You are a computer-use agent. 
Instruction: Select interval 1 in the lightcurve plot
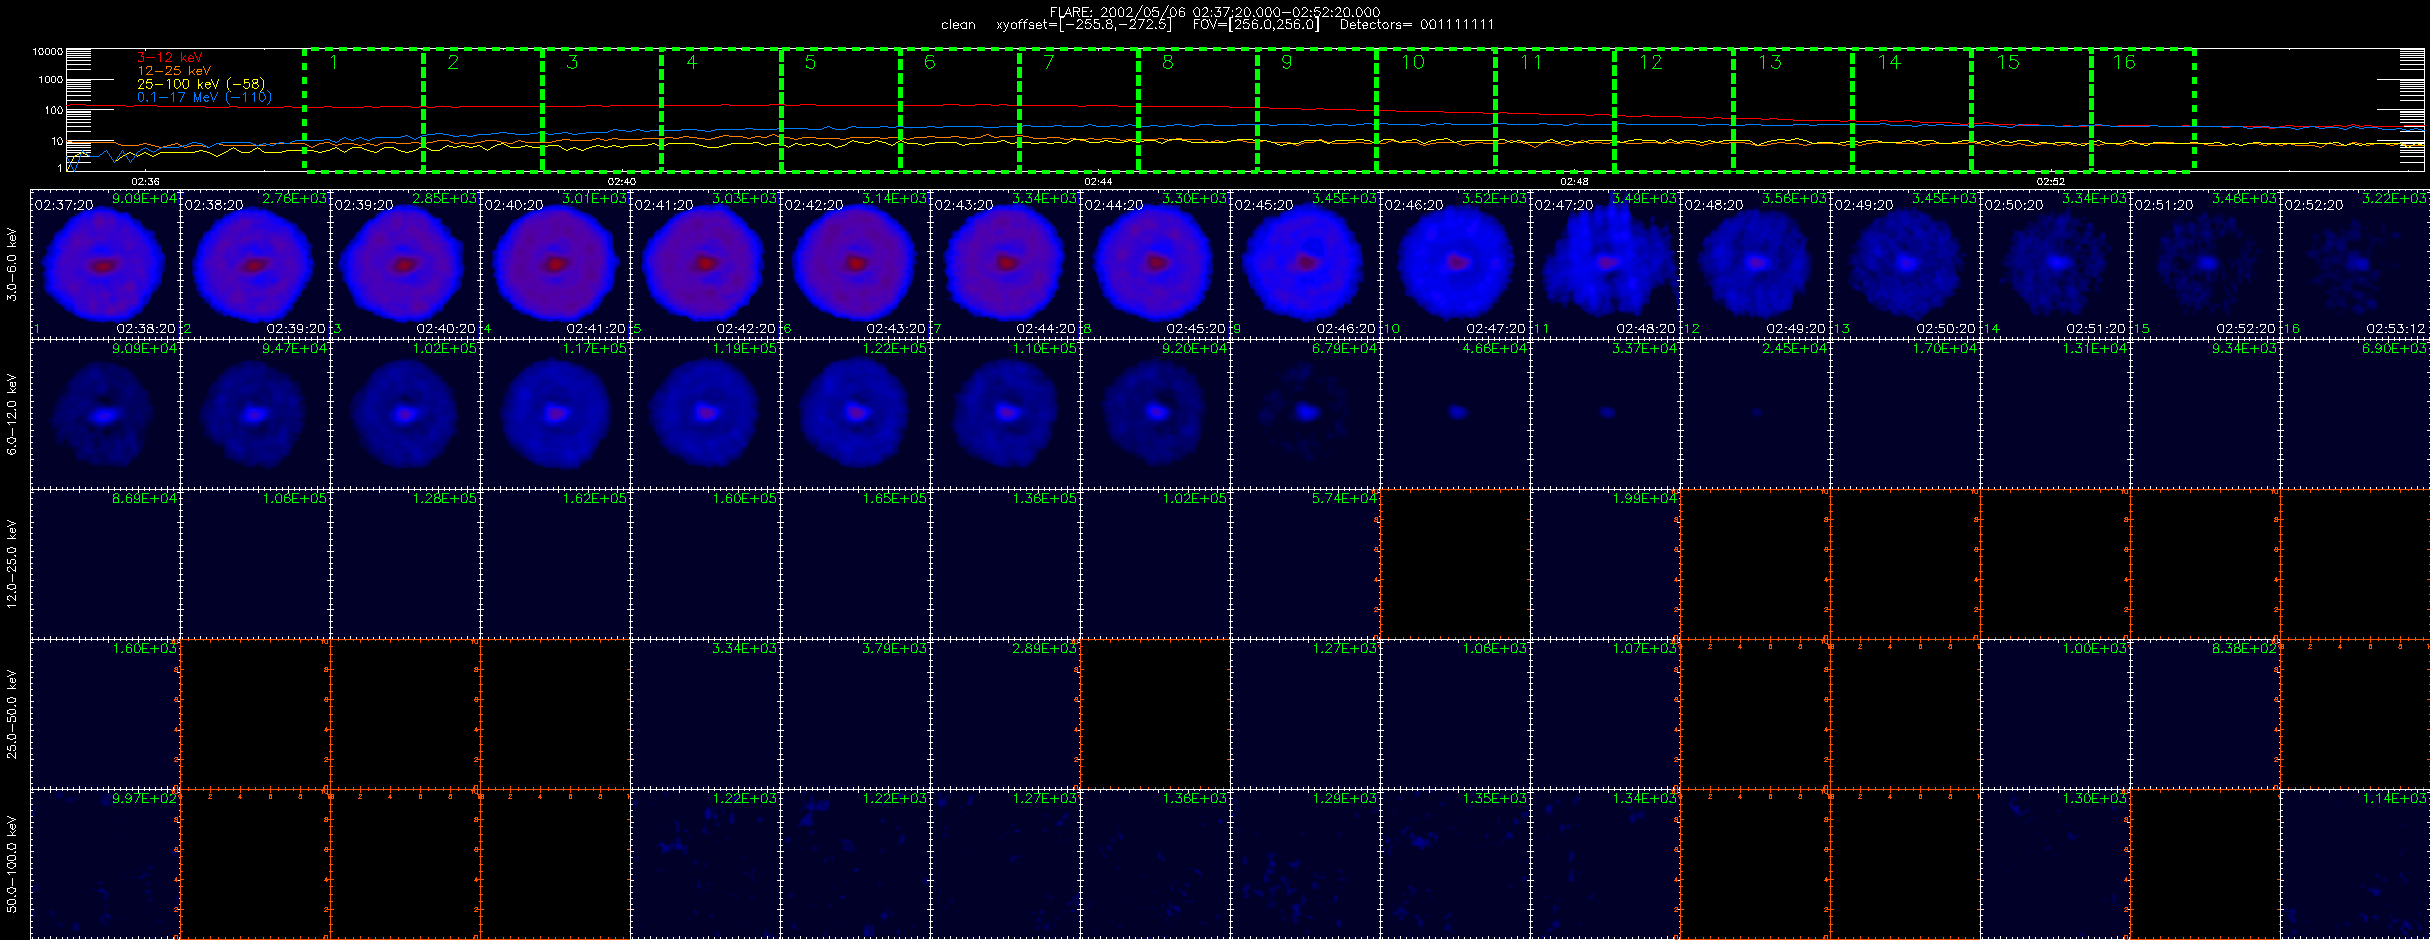coord(364,110)
